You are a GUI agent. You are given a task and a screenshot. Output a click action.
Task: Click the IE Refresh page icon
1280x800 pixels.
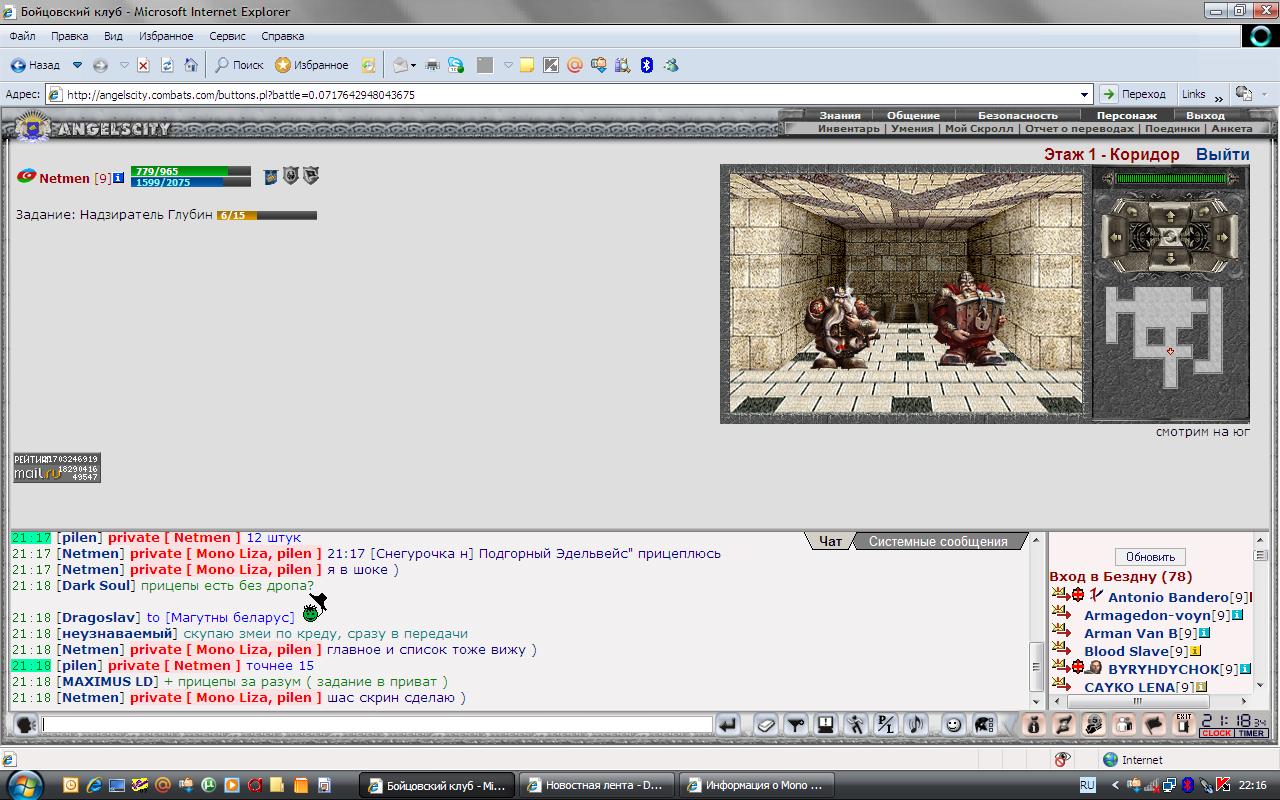pyautogui.click(x=167, y=65)
